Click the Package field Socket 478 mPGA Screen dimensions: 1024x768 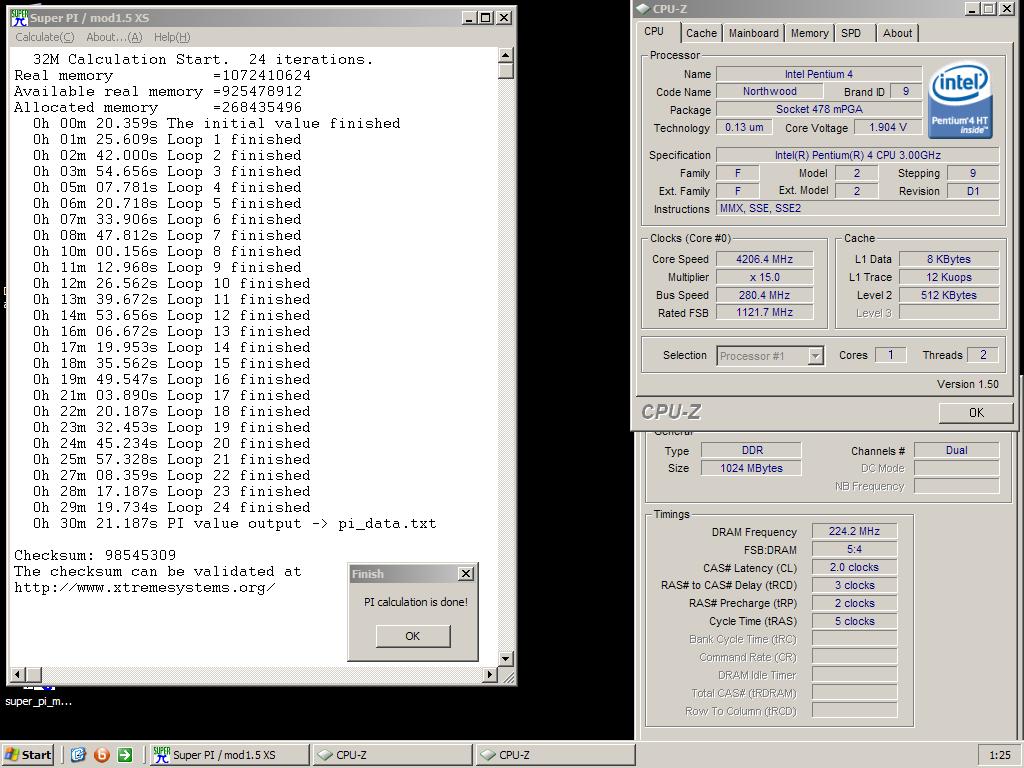(x=819, y=109)
